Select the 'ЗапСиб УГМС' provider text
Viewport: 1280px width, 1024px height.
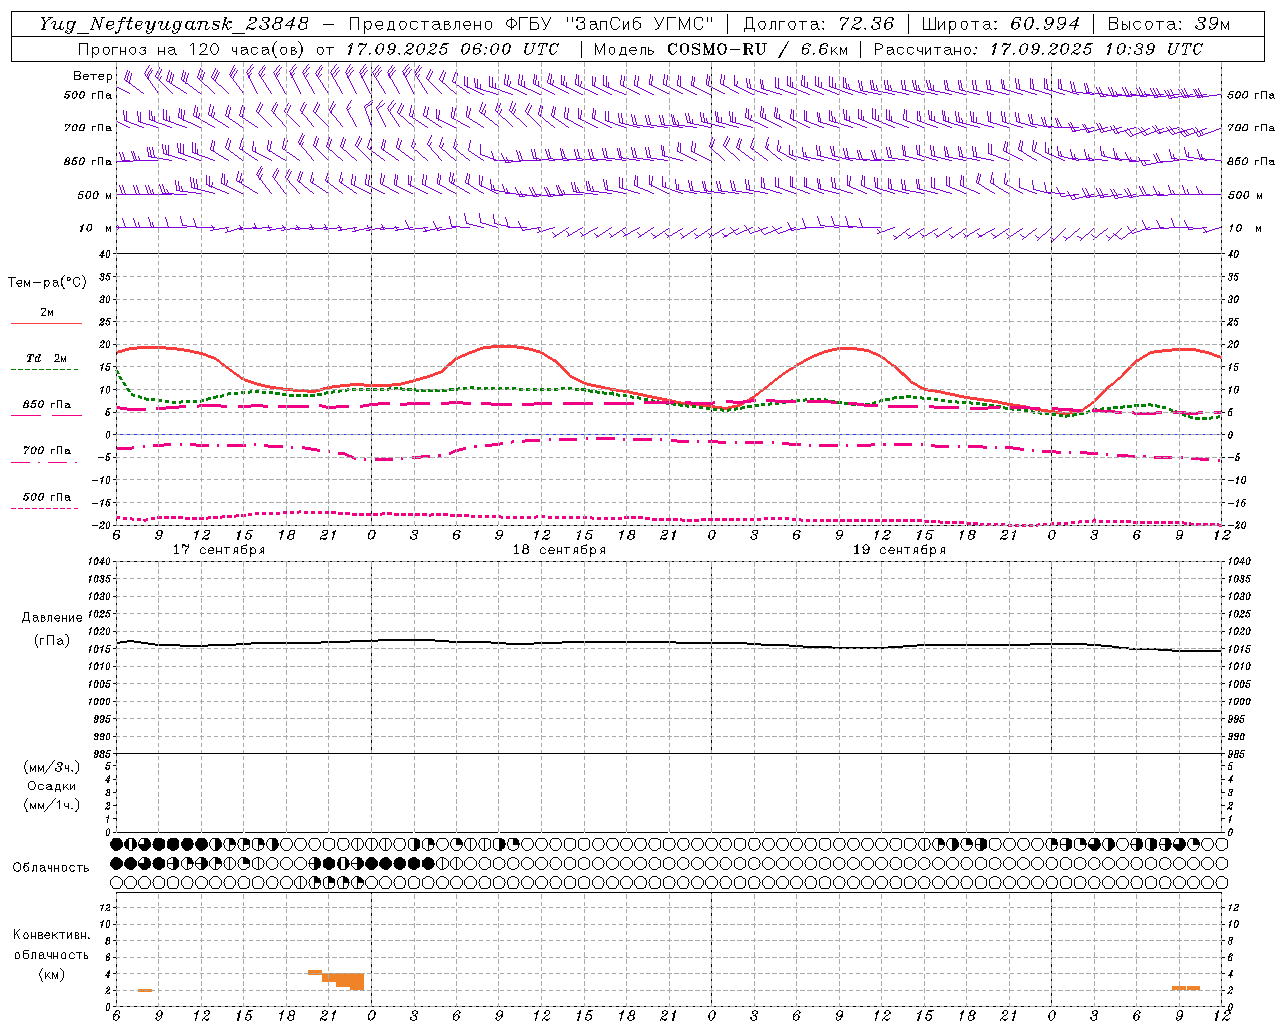pos(640,24)
